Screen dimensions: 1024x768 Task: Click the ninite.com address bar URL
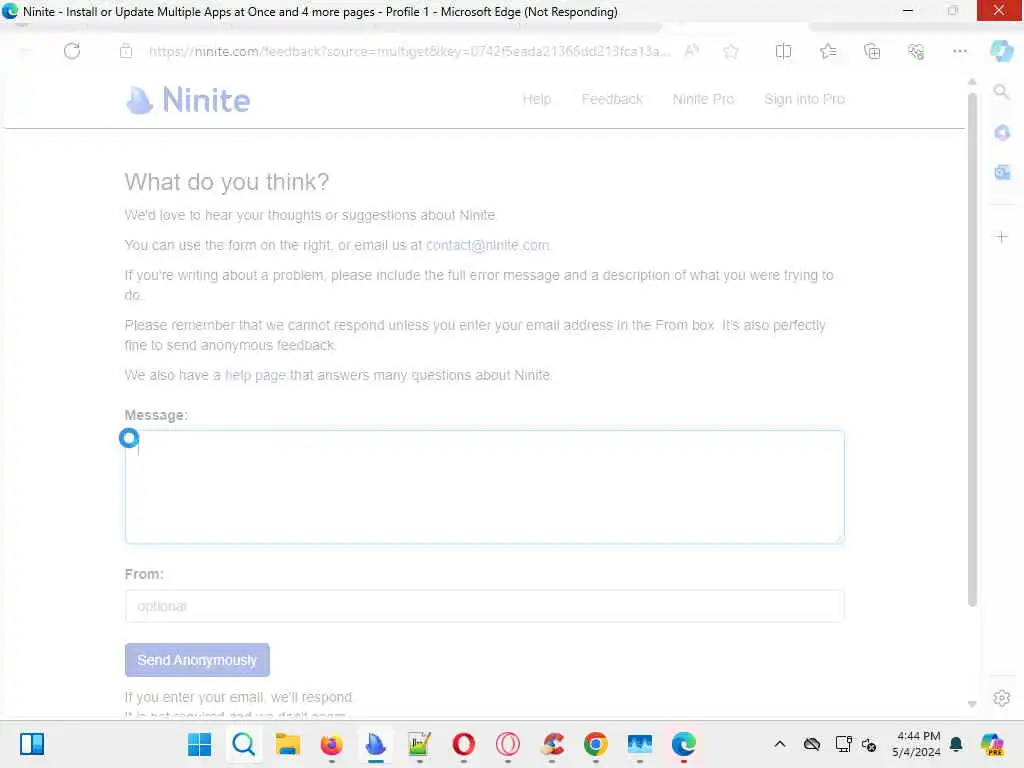[x=408, y=51]
